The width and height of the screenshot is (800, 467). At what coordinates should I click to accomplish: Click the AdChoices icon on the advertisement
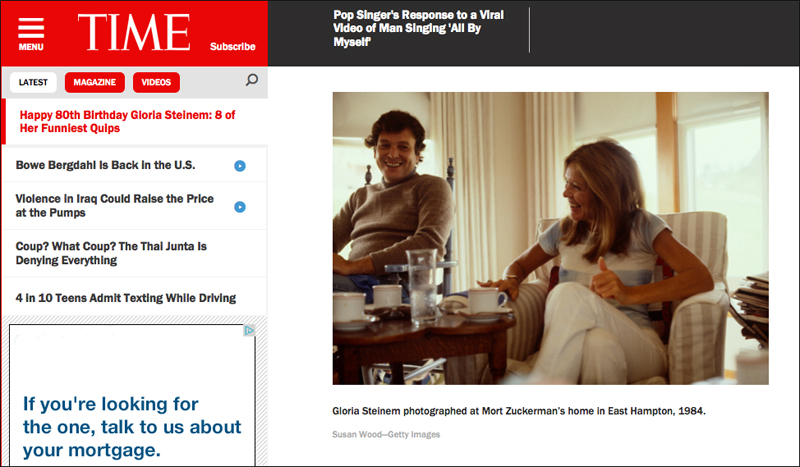pos(249,331)
